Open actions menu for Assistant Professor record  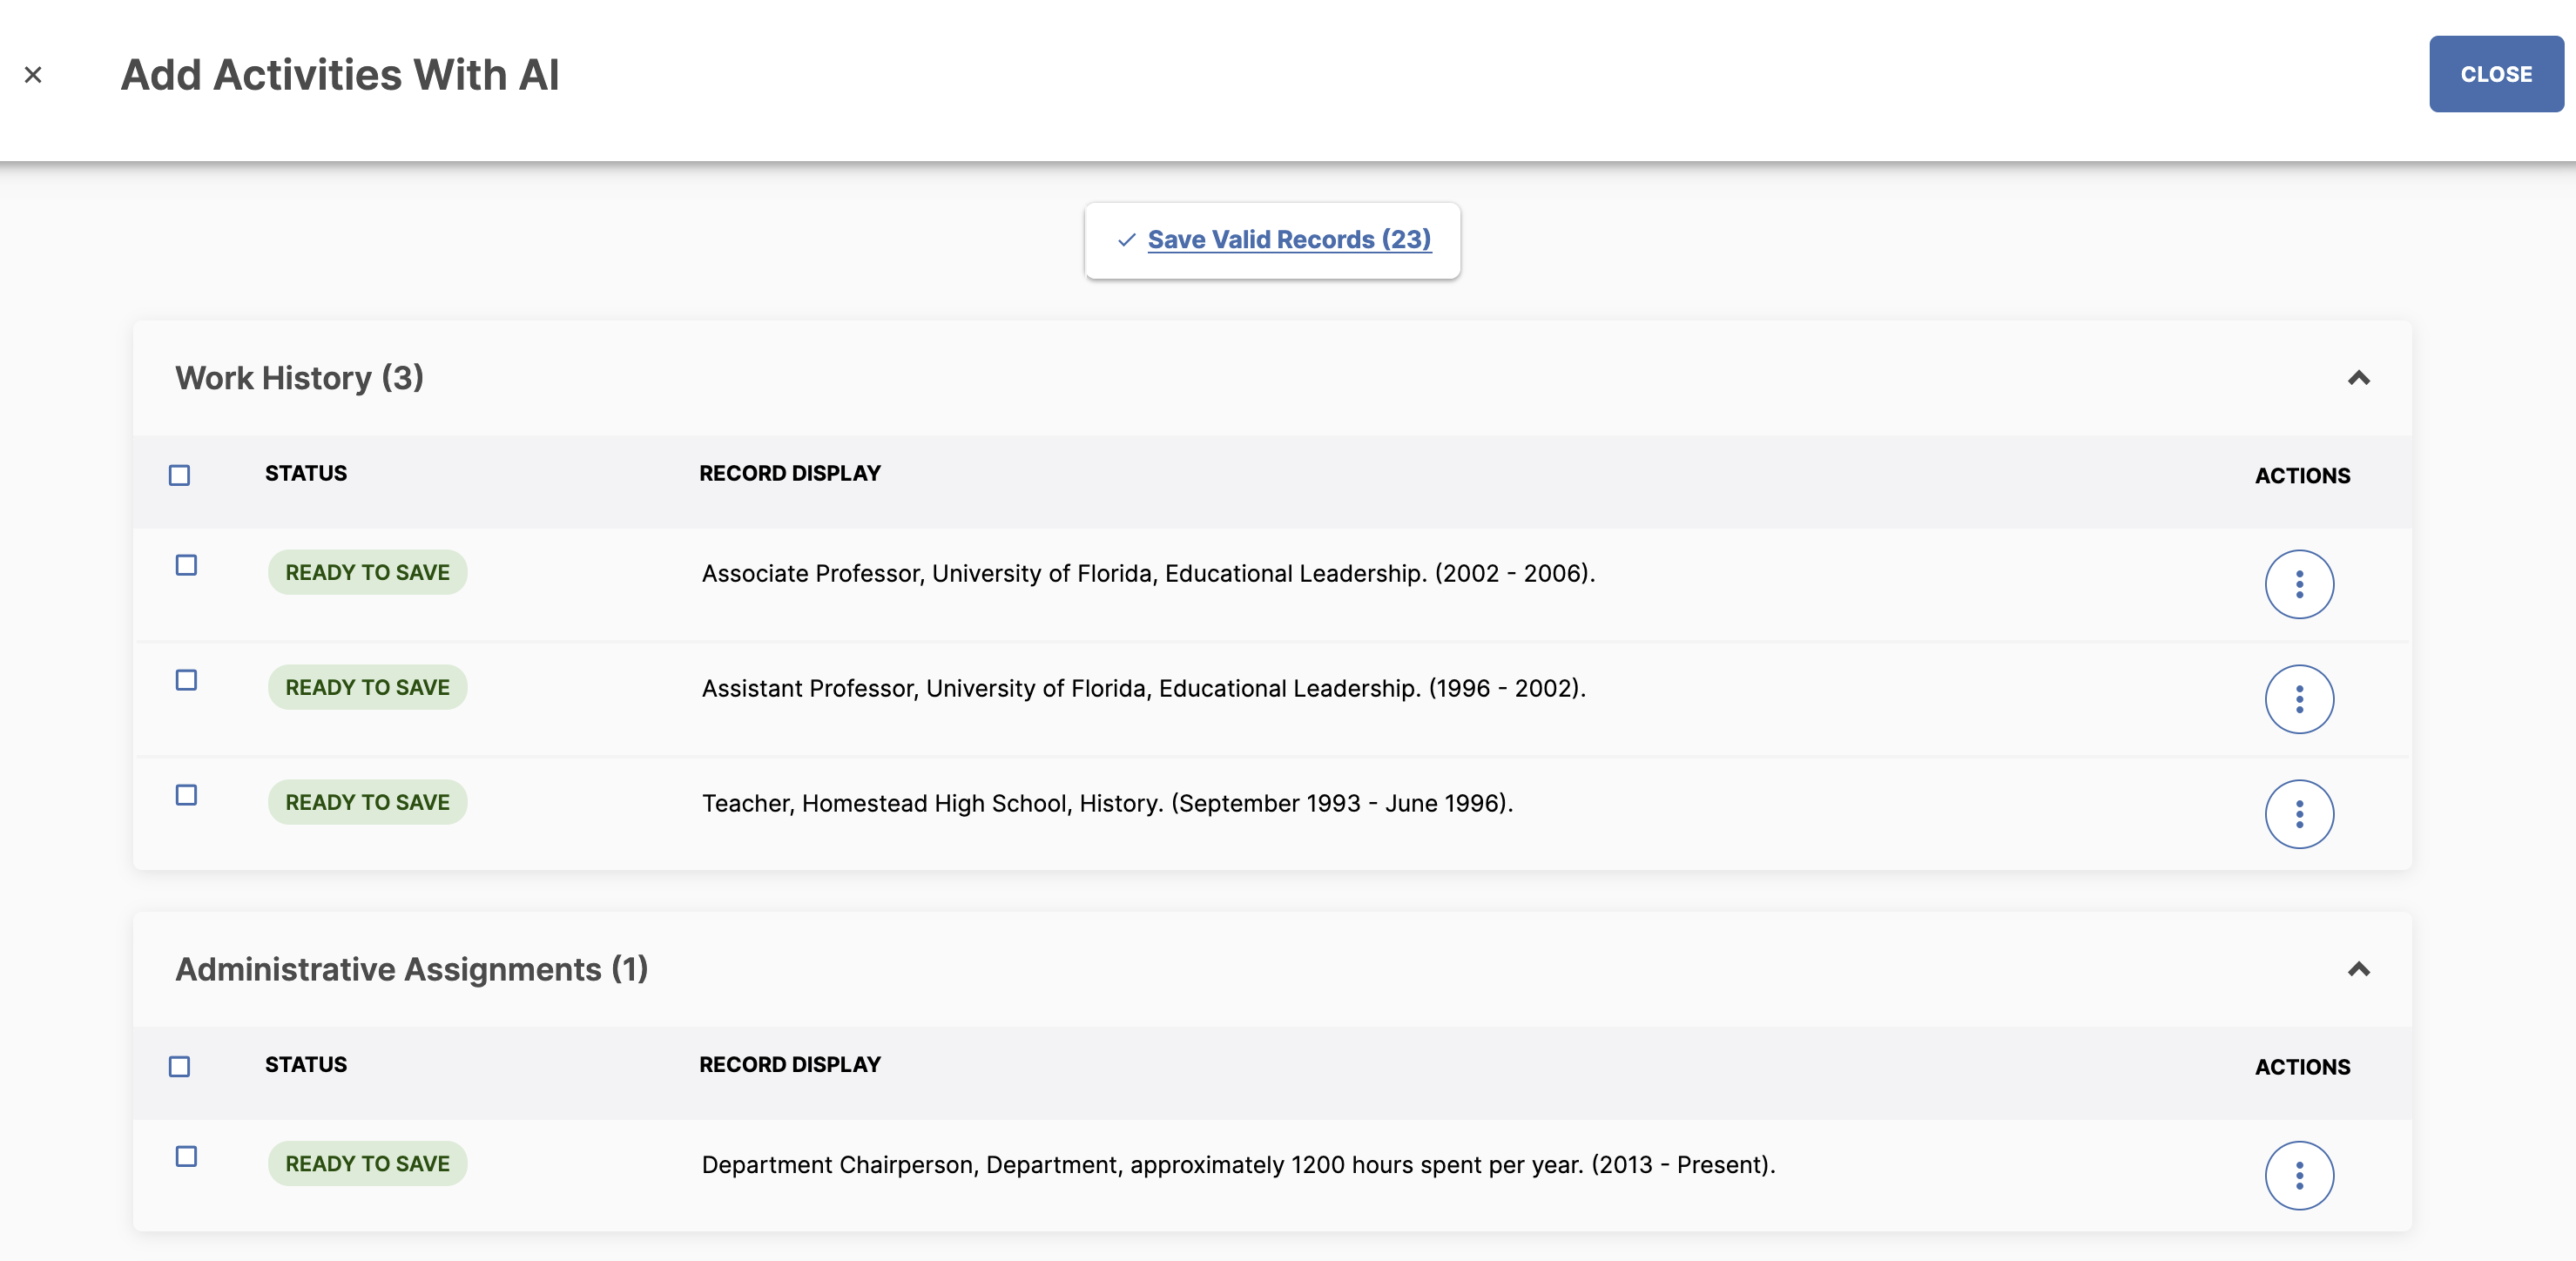click(x=2299, y=699)
